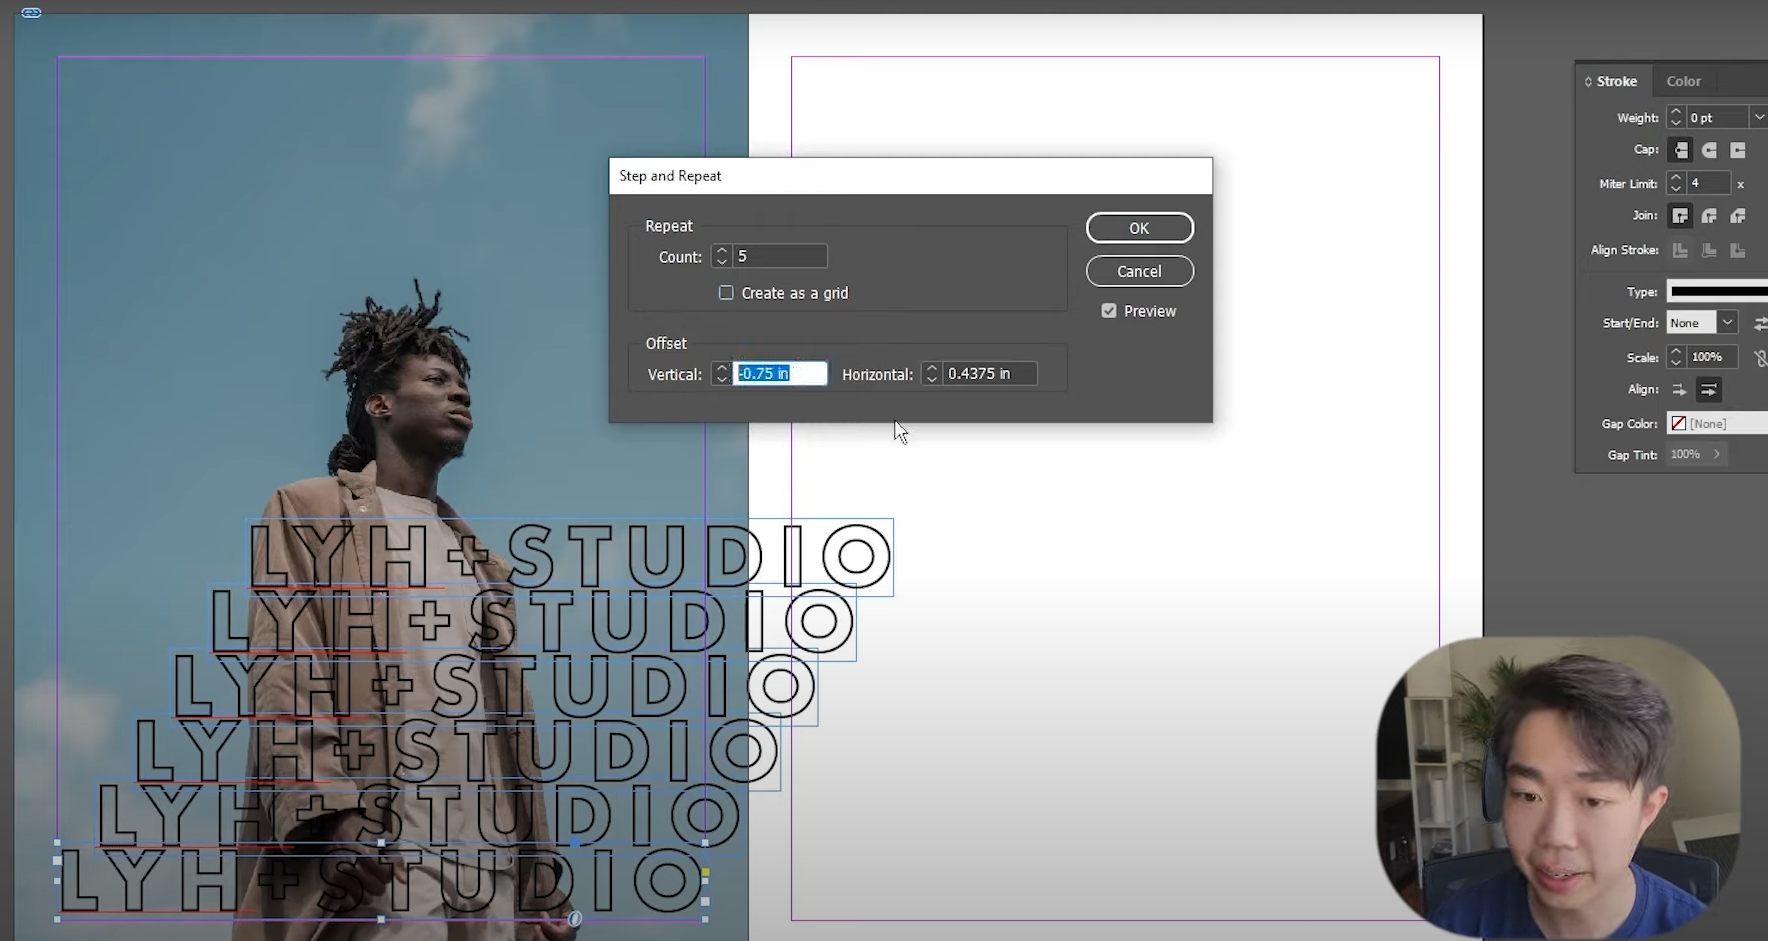
Task: Toggle link for arrowhead scale
Action: pos(1760,357)
